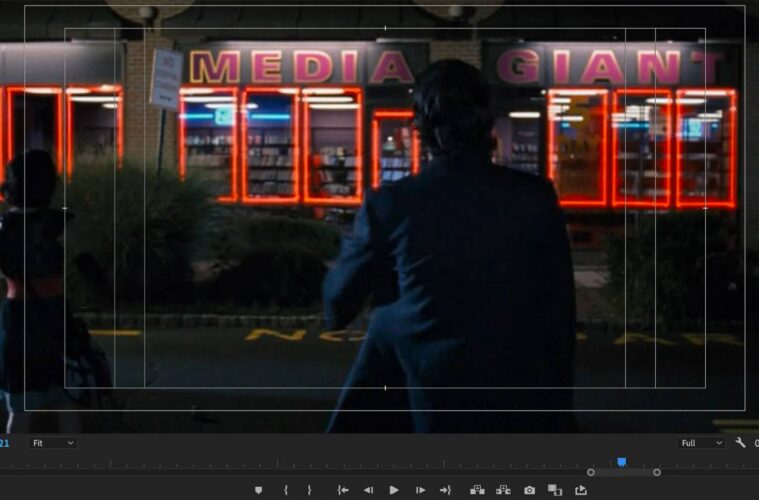Viewport: 759px width, 500px height.
Task: Click the left handle of the zoom scroll bar
Action: 591,472
